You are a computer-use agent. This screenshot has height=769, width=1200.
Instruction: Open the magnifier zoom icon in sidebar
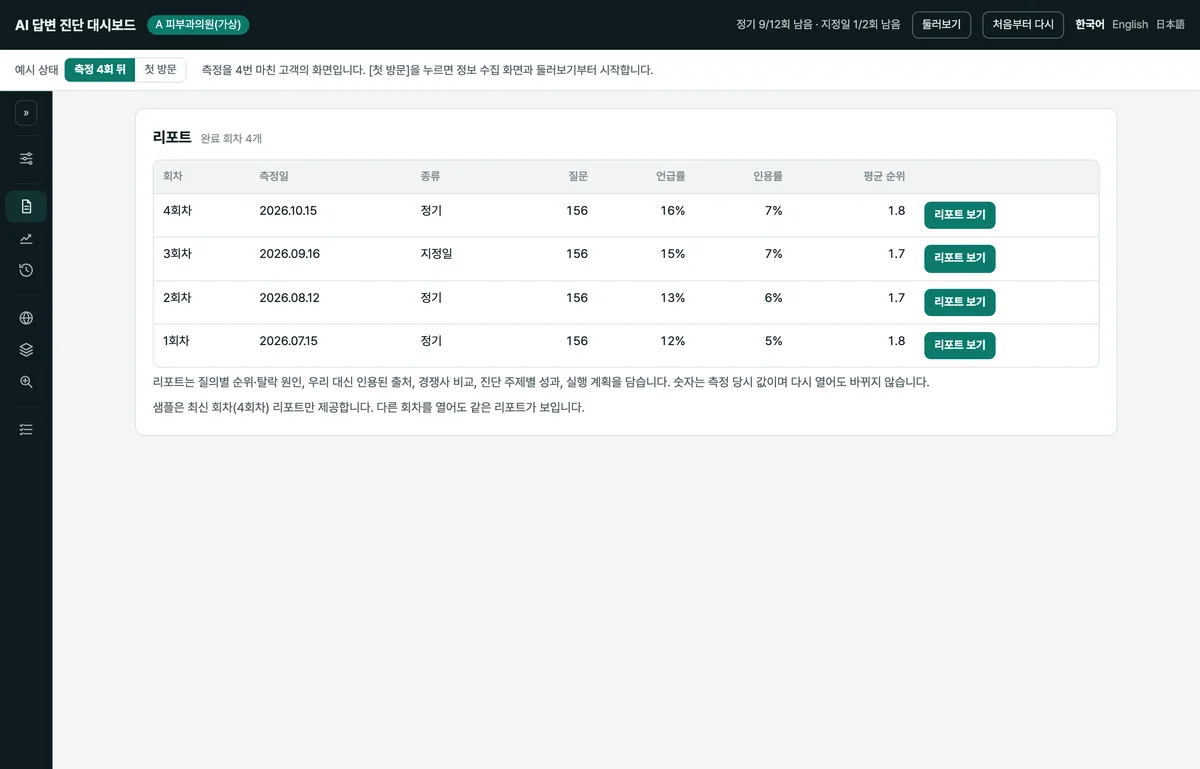[26, 382]
